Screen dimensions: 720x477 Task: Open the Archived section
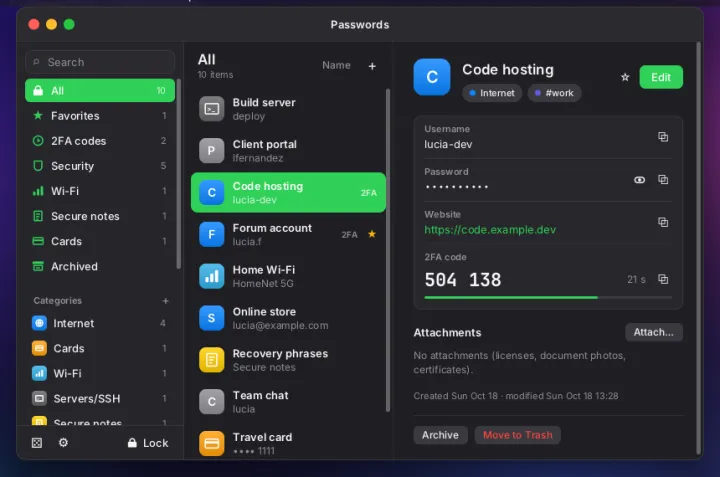(100, 266)
